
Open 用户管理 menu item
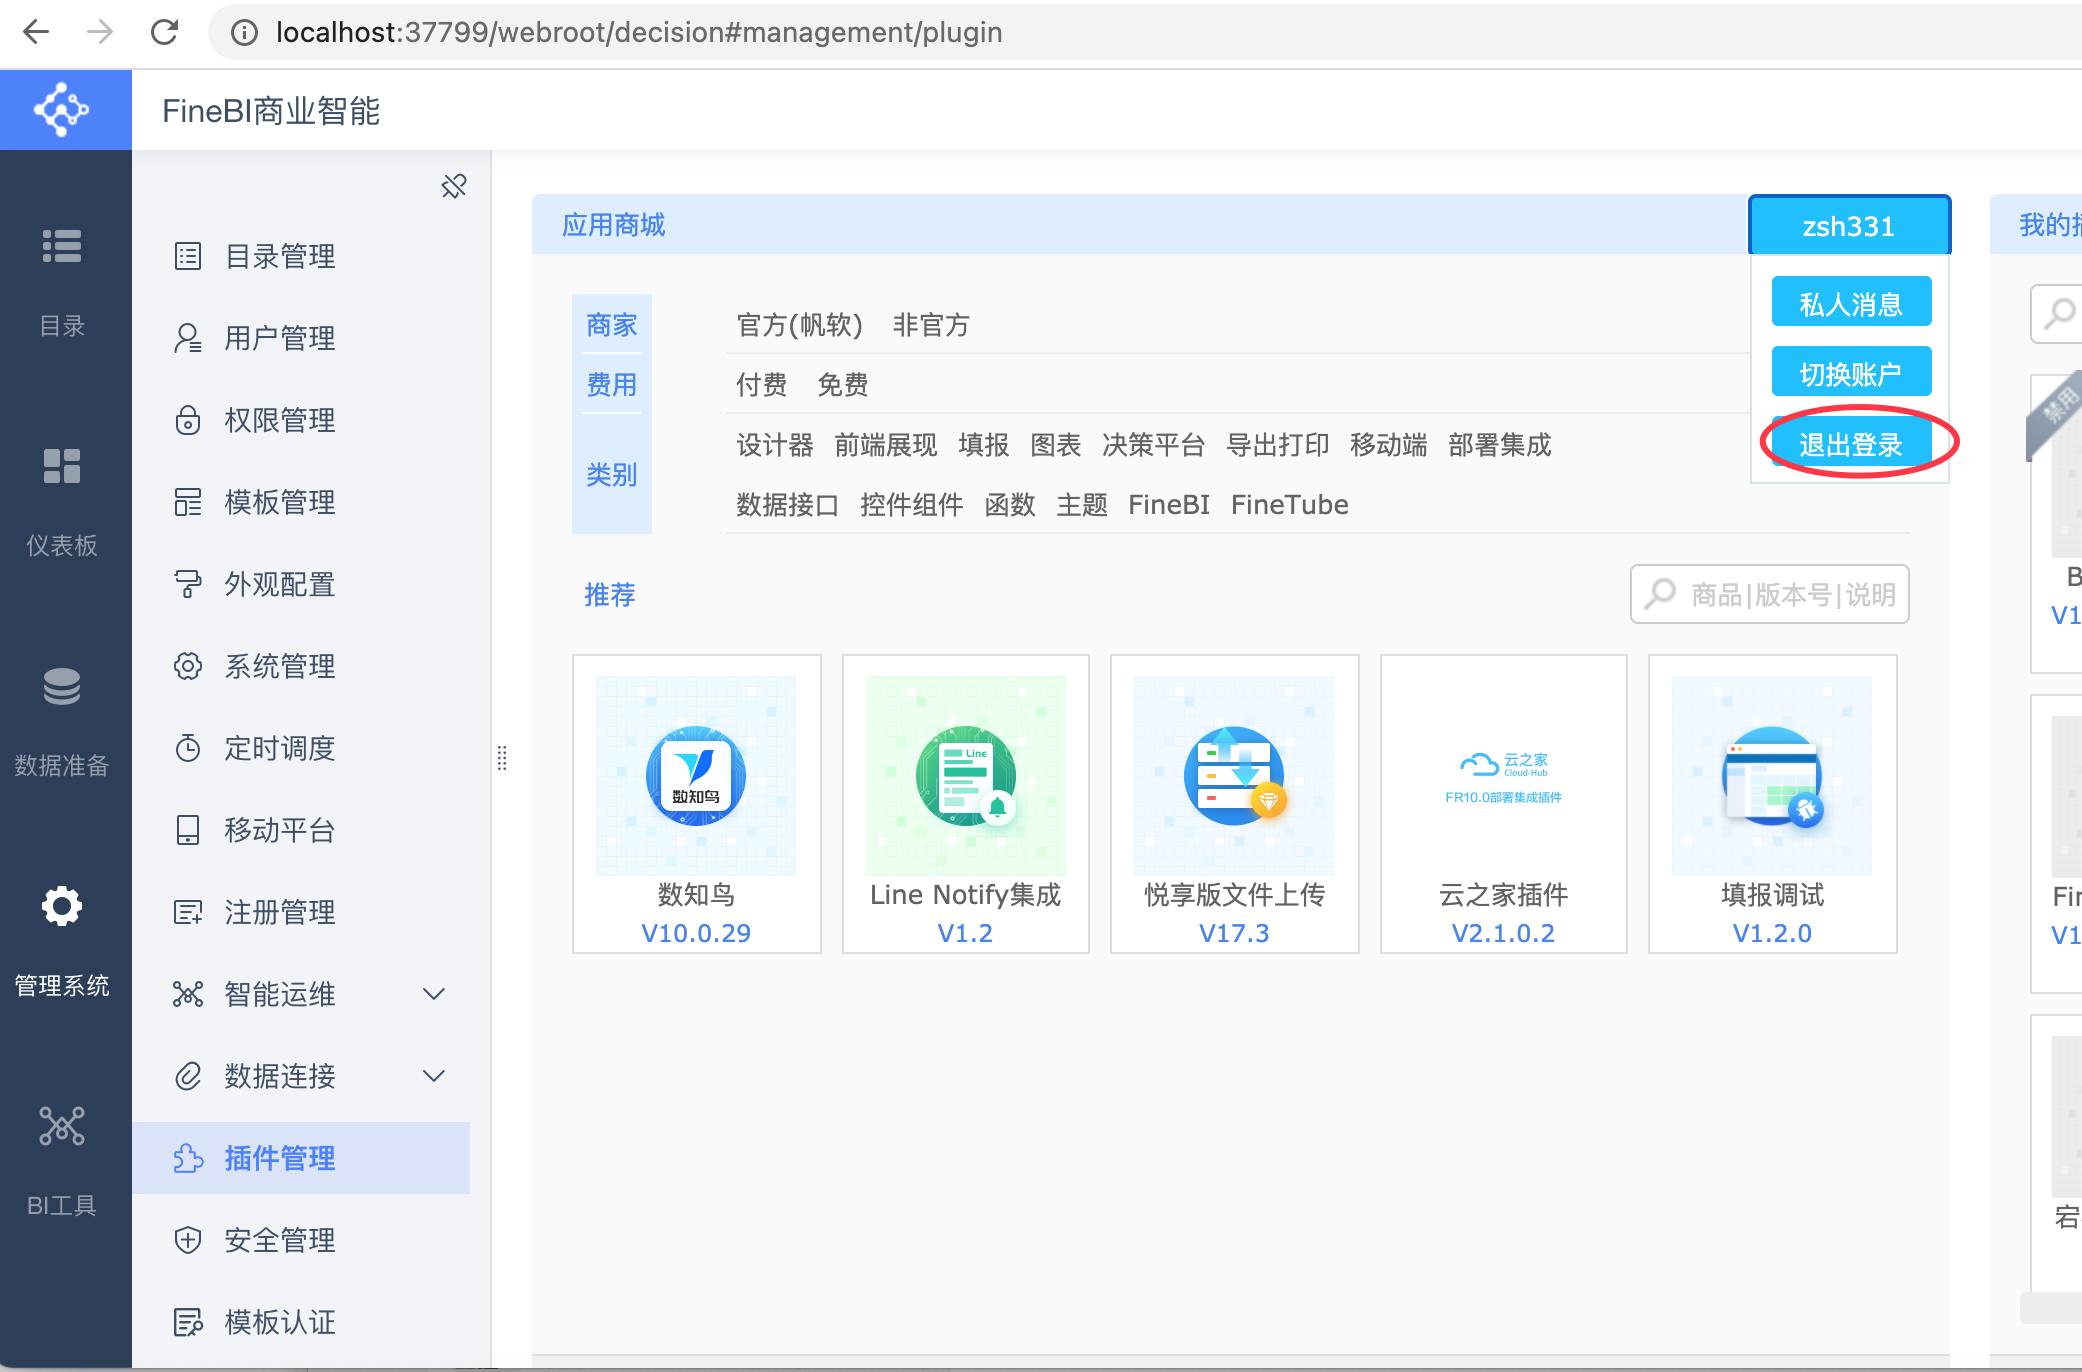[x=301, y=338]
